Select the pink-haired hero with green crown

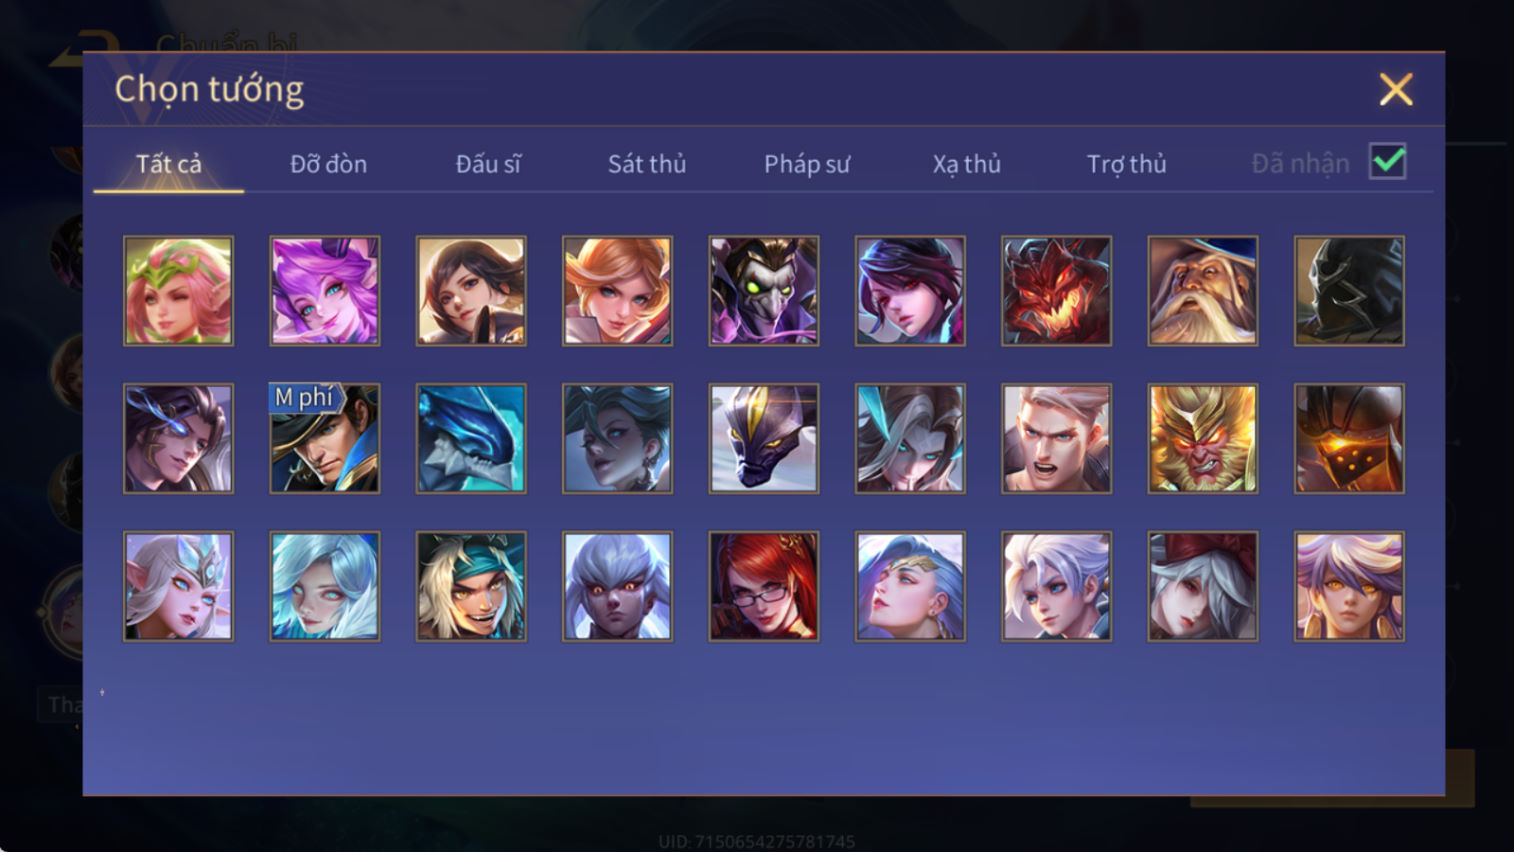178,291
